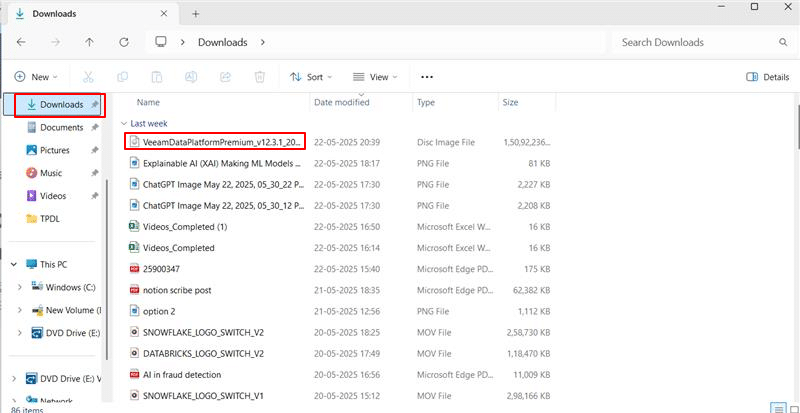
Task: Open the See more ellipsis menu
Action: (427, 77)
